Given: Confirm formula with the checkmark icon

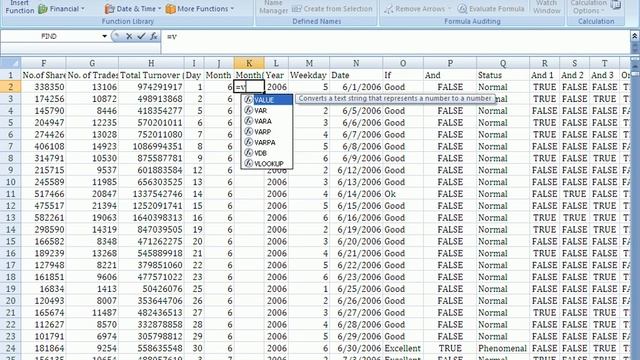Looking at the screenshot, I should coord(141,36).
